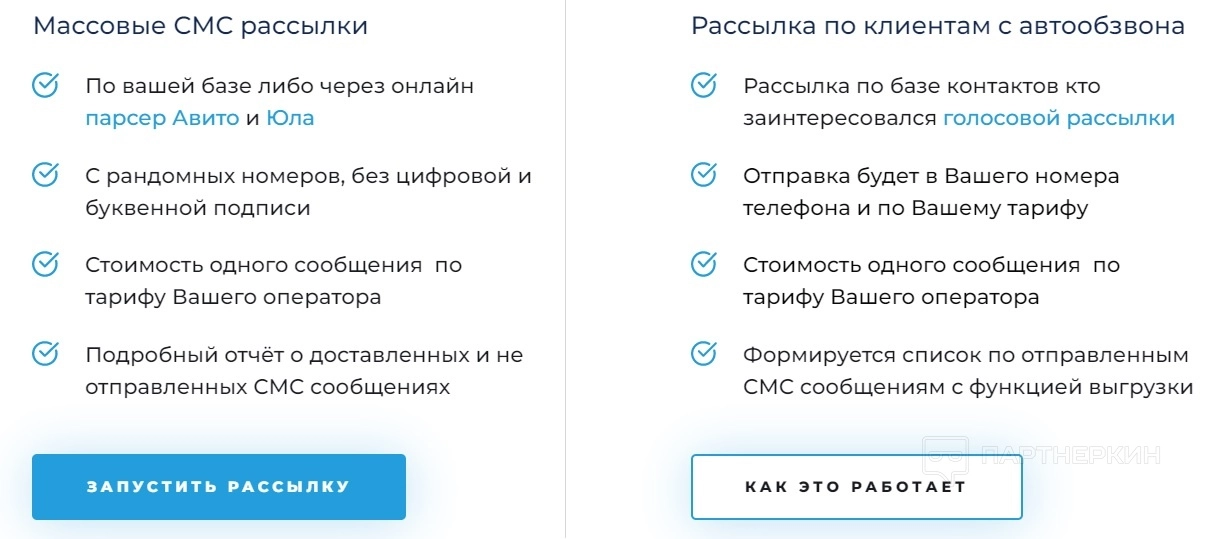This screenshot has height=539, width=1212.
Task: Click the 'Массовые СМС рассылки' heading
Action: click(x=200, y=26)
